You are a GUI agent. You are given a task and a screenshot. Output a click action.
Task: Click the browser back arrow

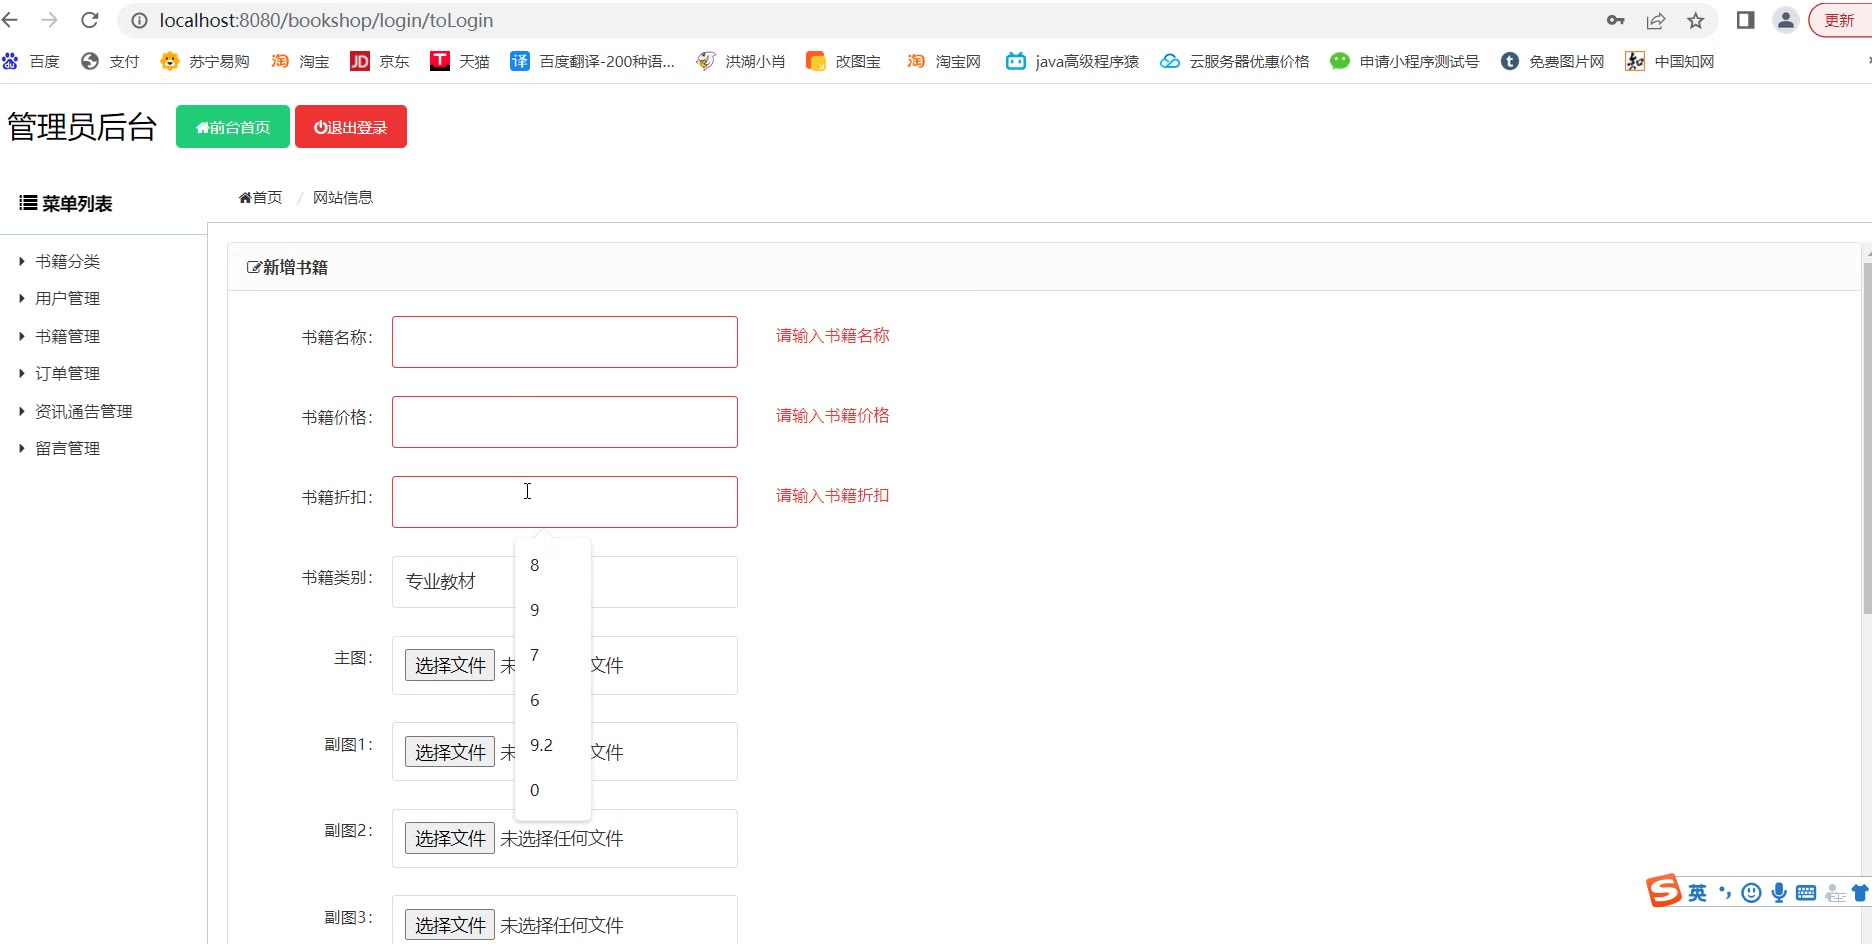pos(10,20)
